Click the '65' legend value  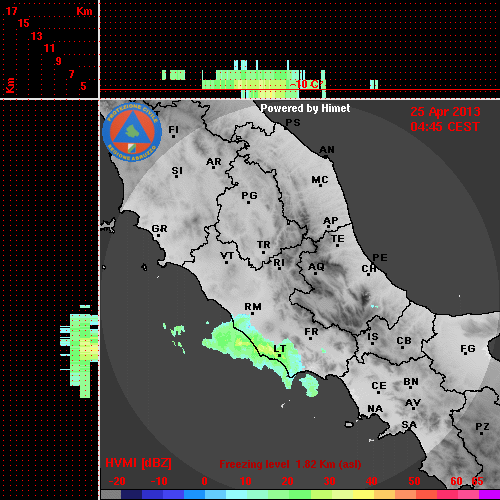[x=477, y=481]
